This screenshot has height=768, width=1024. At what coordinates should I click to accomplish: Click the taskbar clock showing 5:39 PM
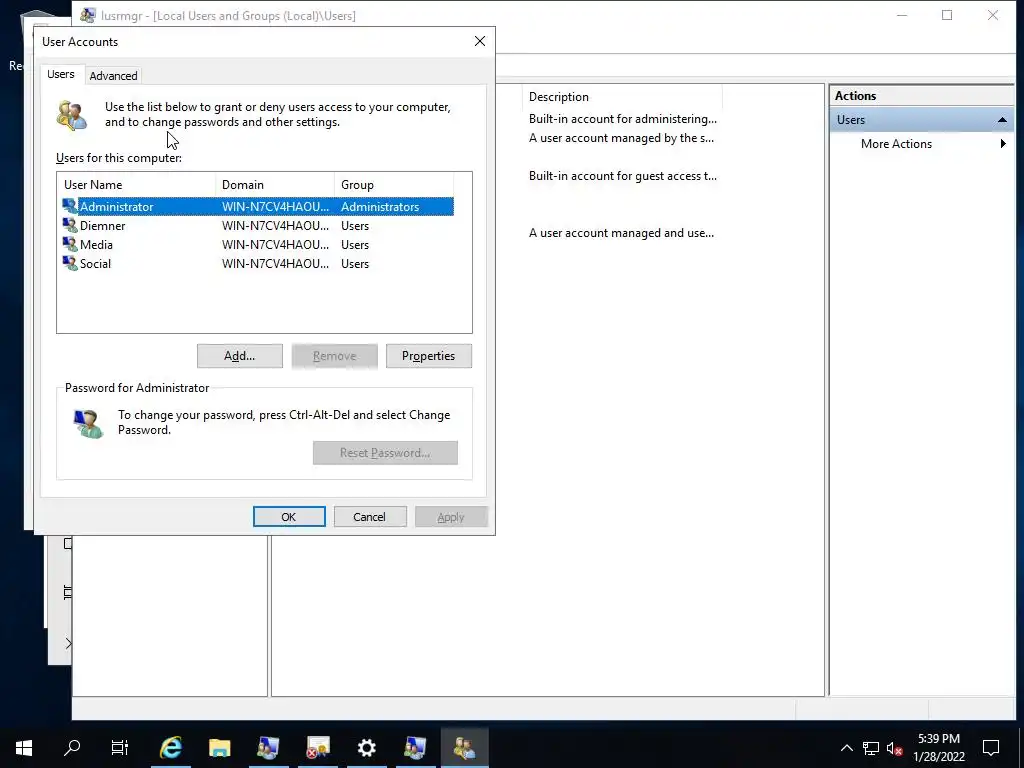click(x=938, y=747)
